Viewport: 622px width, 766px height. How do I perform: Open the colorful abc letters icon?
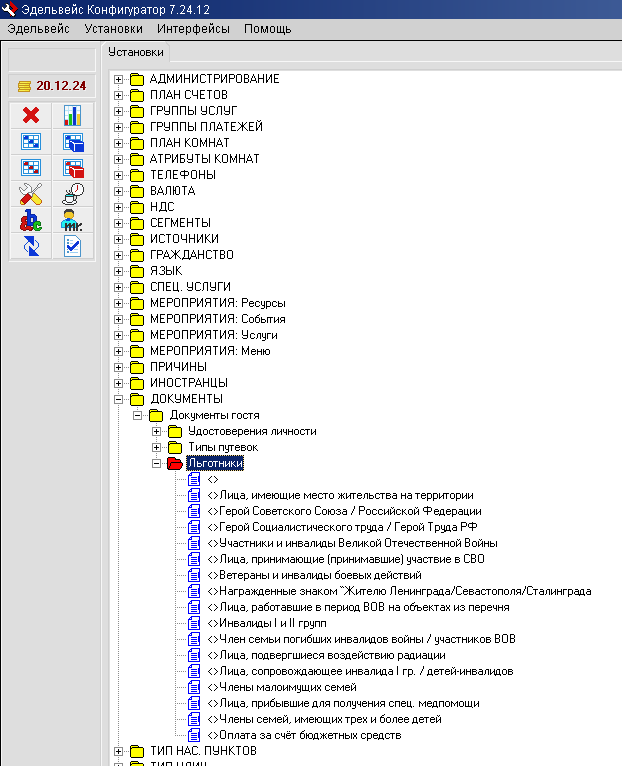click(x=30, y=219)
